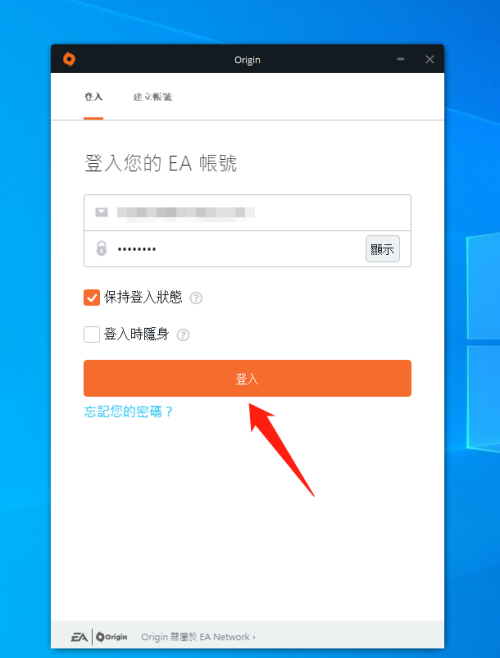Click the 保持登入狀態 label text
This screenshot has width=500, height=658.
pyautogui.click(x=143, y=297)
